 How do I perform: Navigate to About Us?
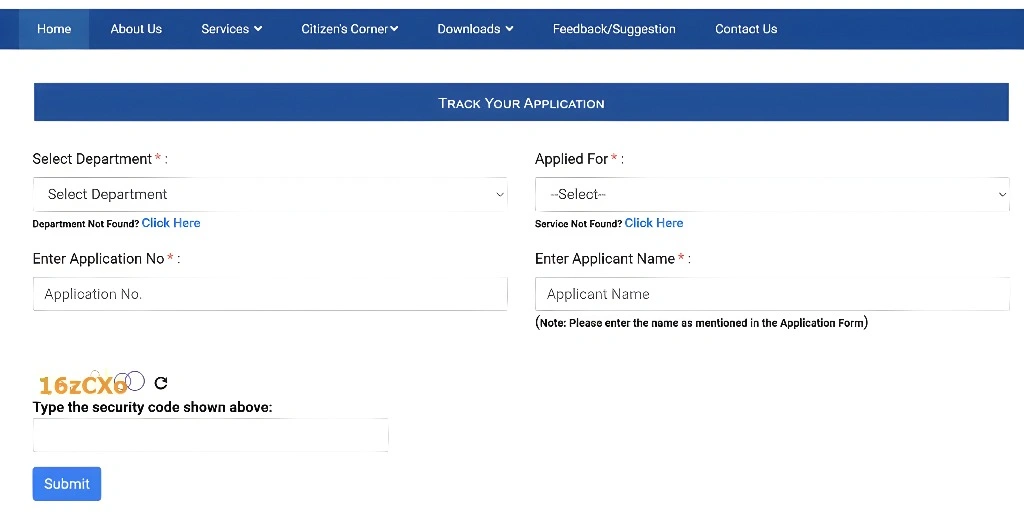pos(136,29)
